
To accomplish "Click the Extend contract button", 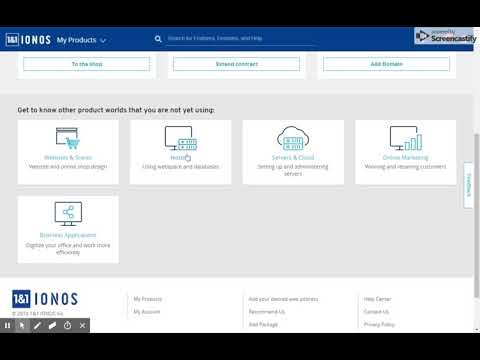I will 236,64.
